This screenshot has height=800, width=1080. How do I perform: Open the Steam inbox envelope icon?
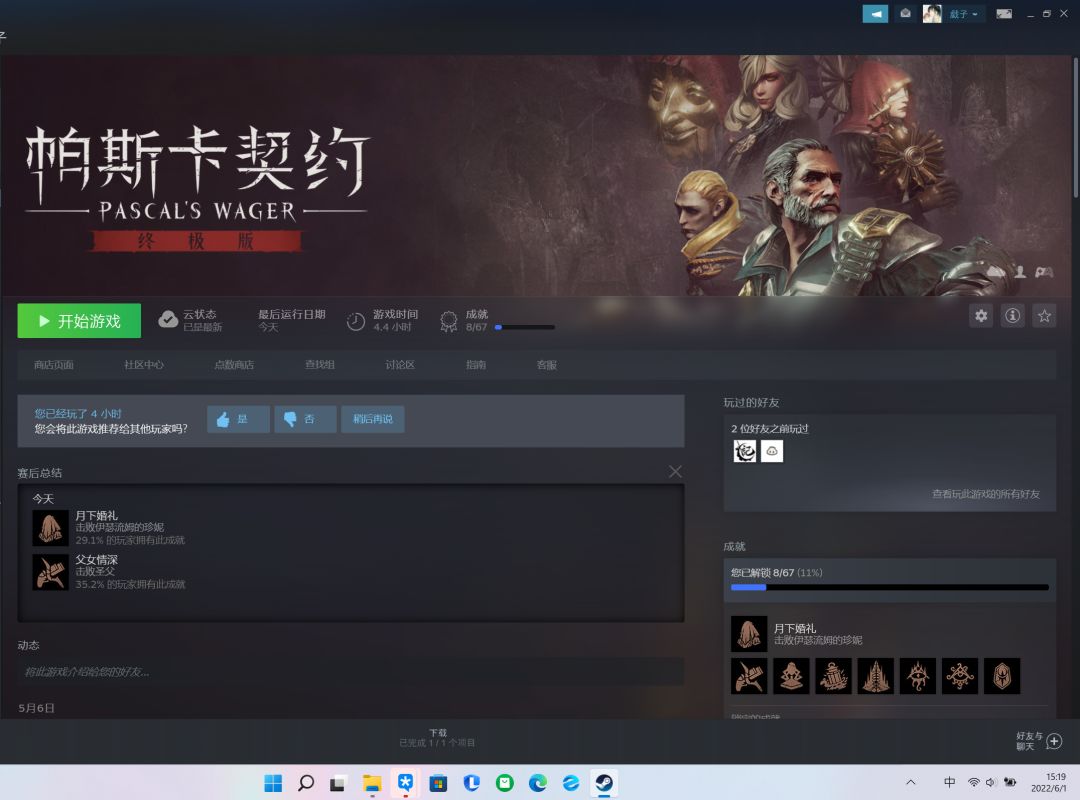(906, 14)
